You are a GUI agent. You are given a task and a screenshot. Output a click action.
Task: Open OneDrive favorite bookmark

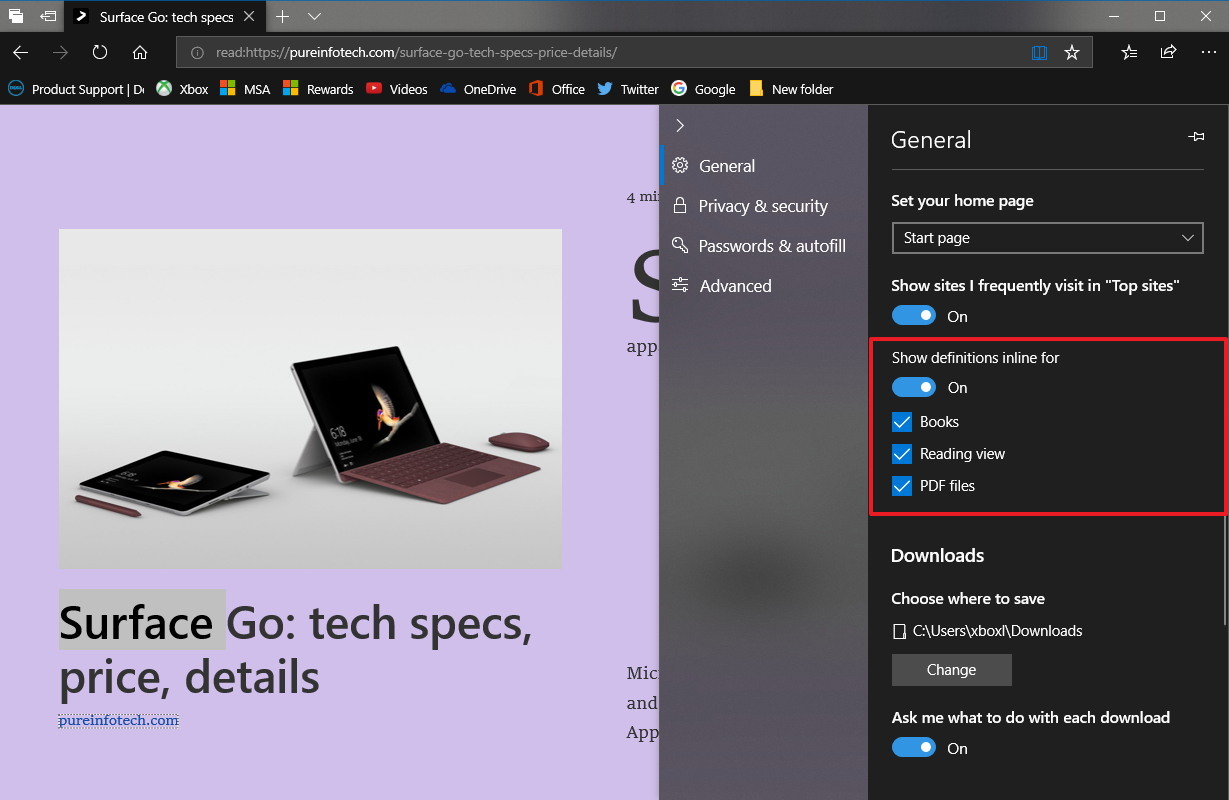477,89
